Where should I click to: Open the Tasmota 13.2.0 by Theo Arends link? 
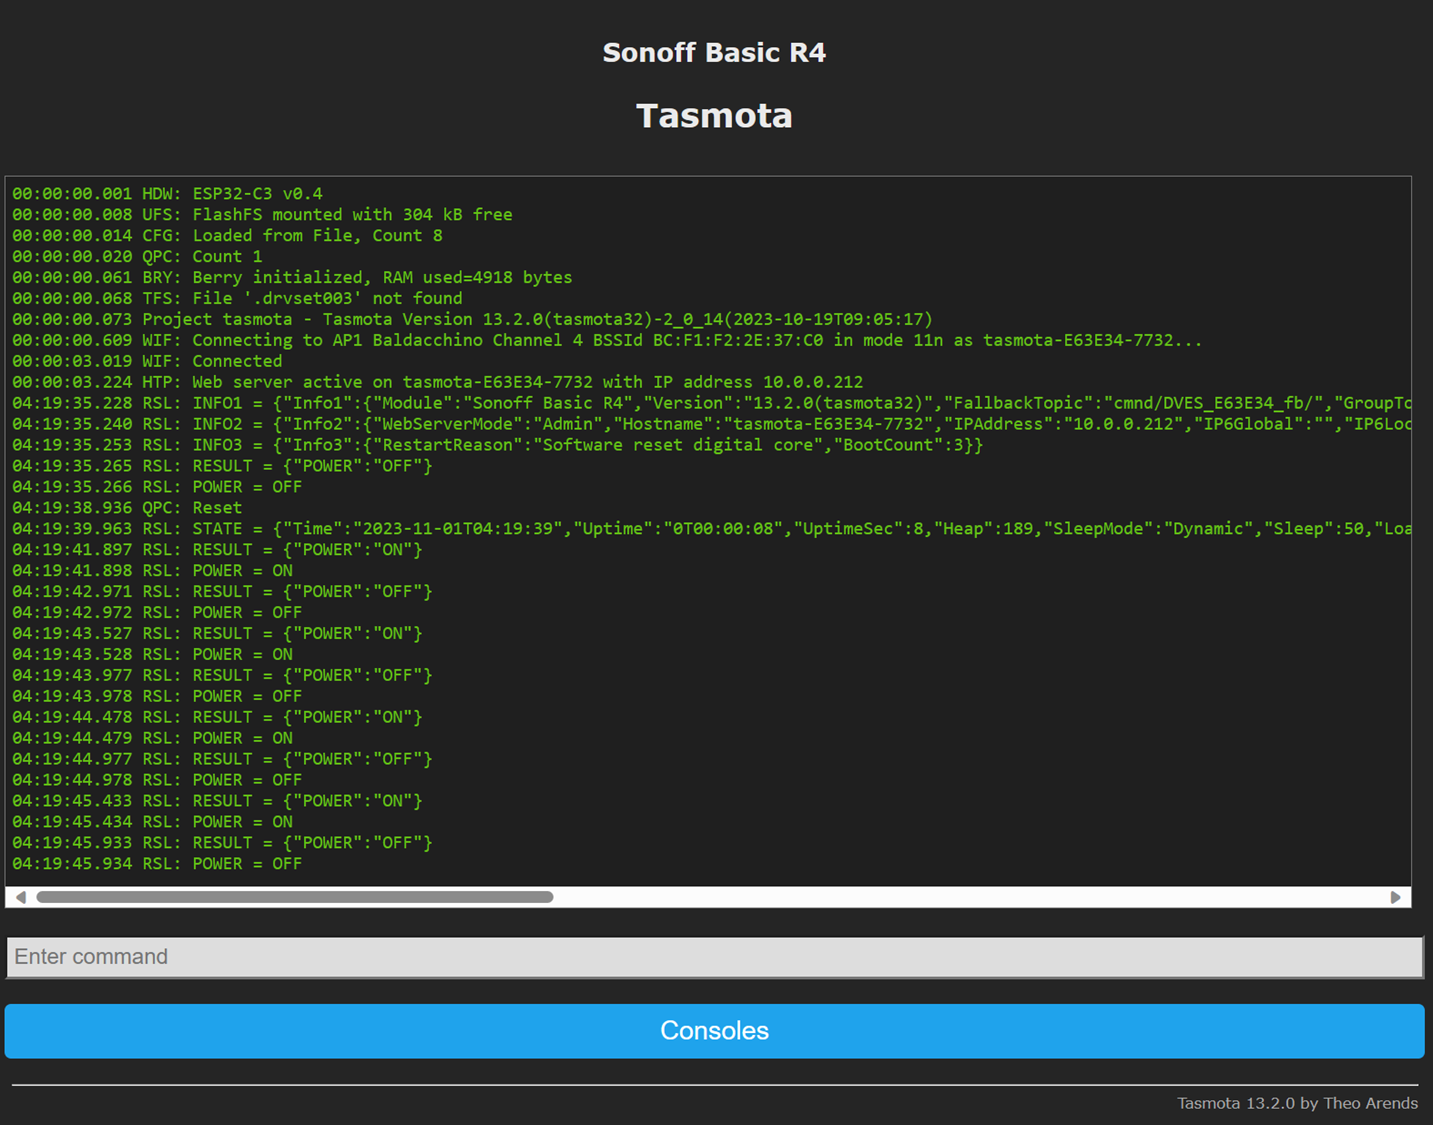click(1296, 1103)
